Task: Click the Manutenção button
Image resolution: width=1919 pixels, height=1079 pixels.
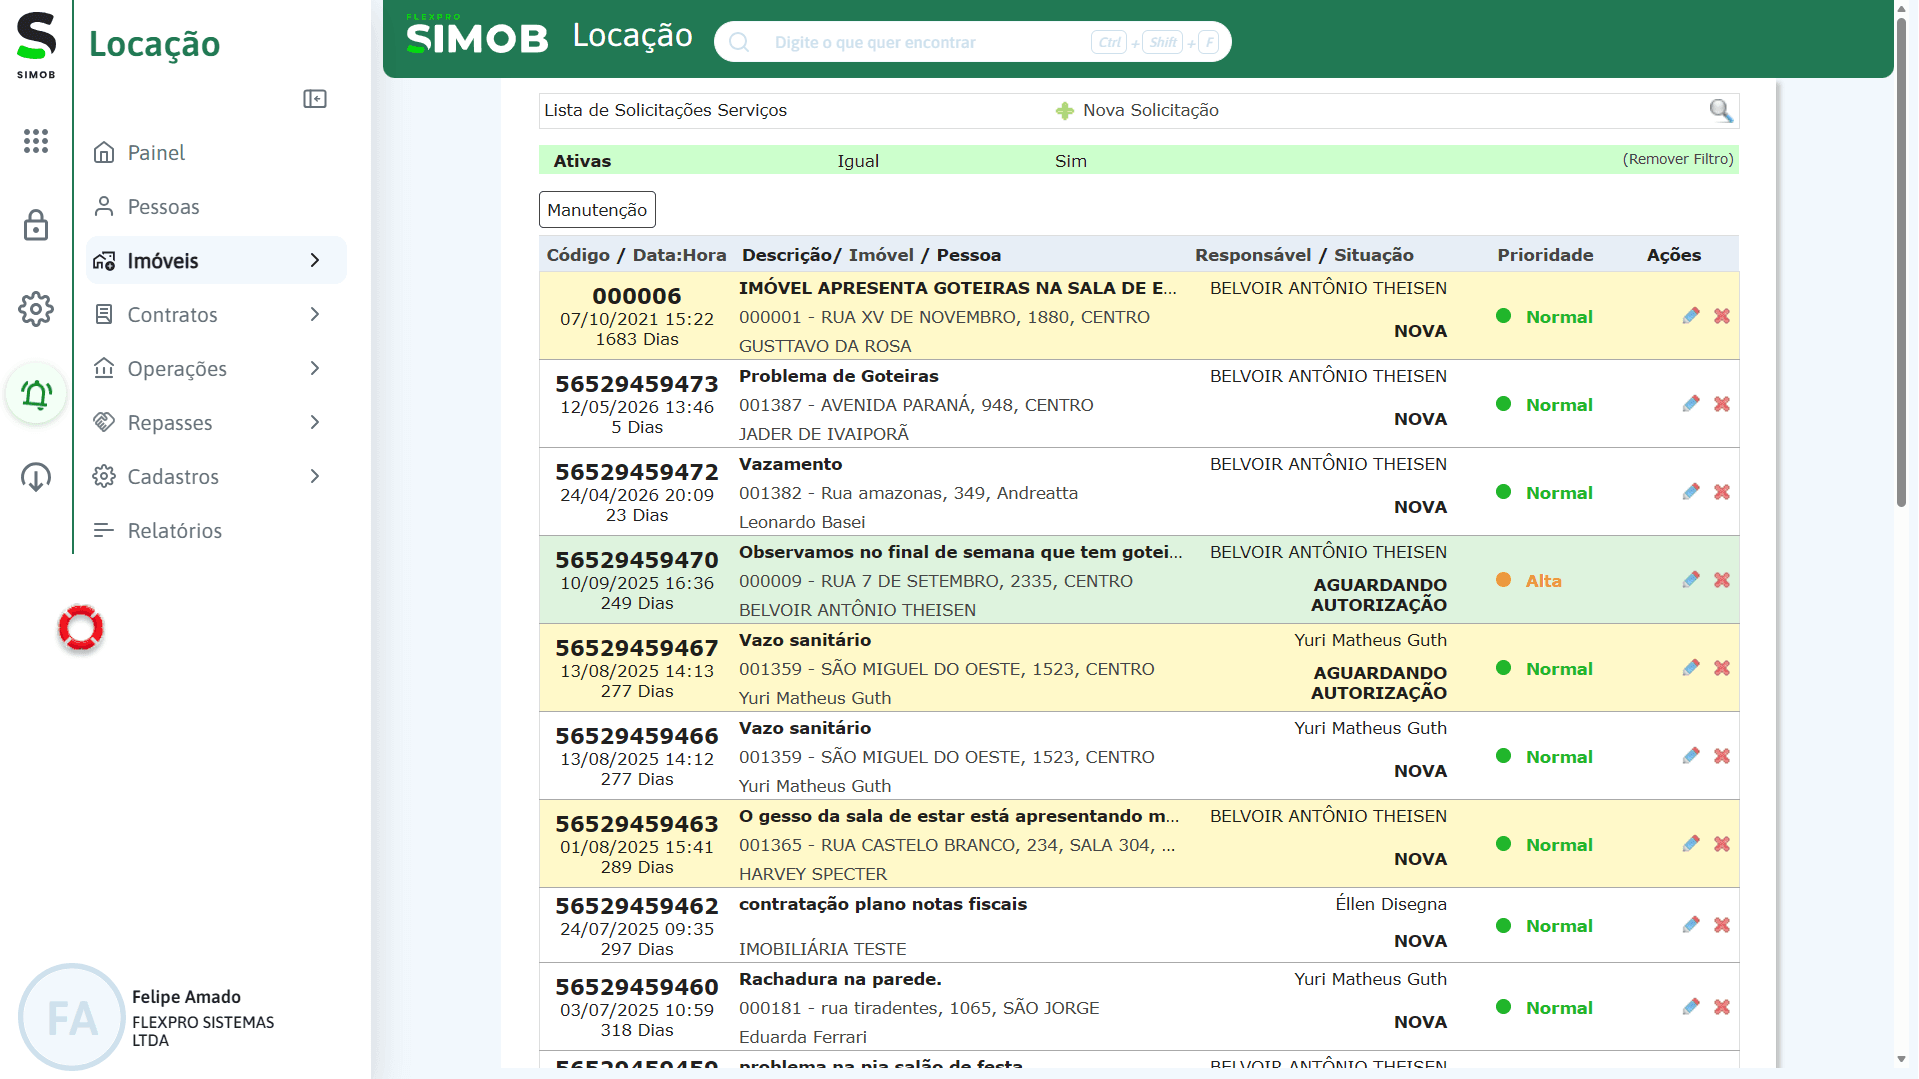Action: tap(597, 210)
